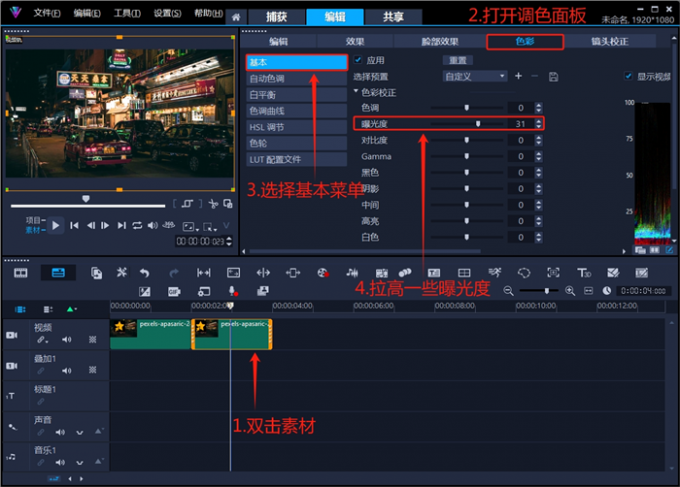Mute the 叠加1 track audio

pyautogui.click(x=66, y=370)
